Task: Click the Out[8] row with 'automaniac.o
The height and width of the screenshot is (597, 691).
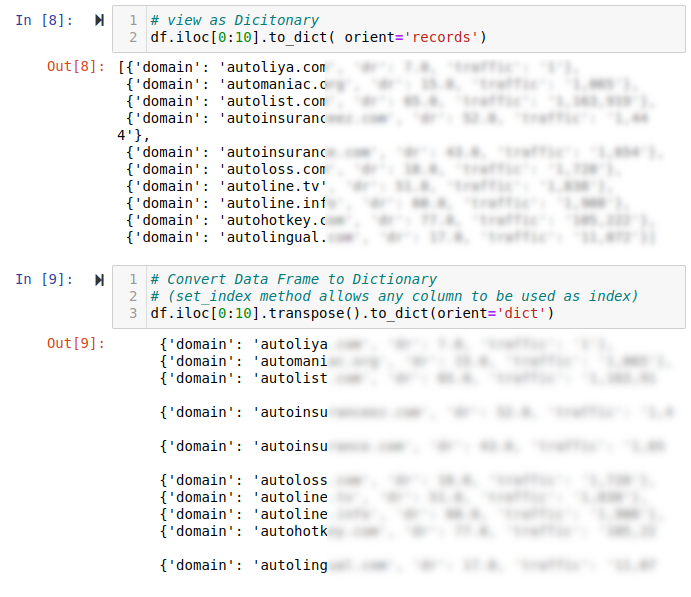Action: (x=382, y=84)
